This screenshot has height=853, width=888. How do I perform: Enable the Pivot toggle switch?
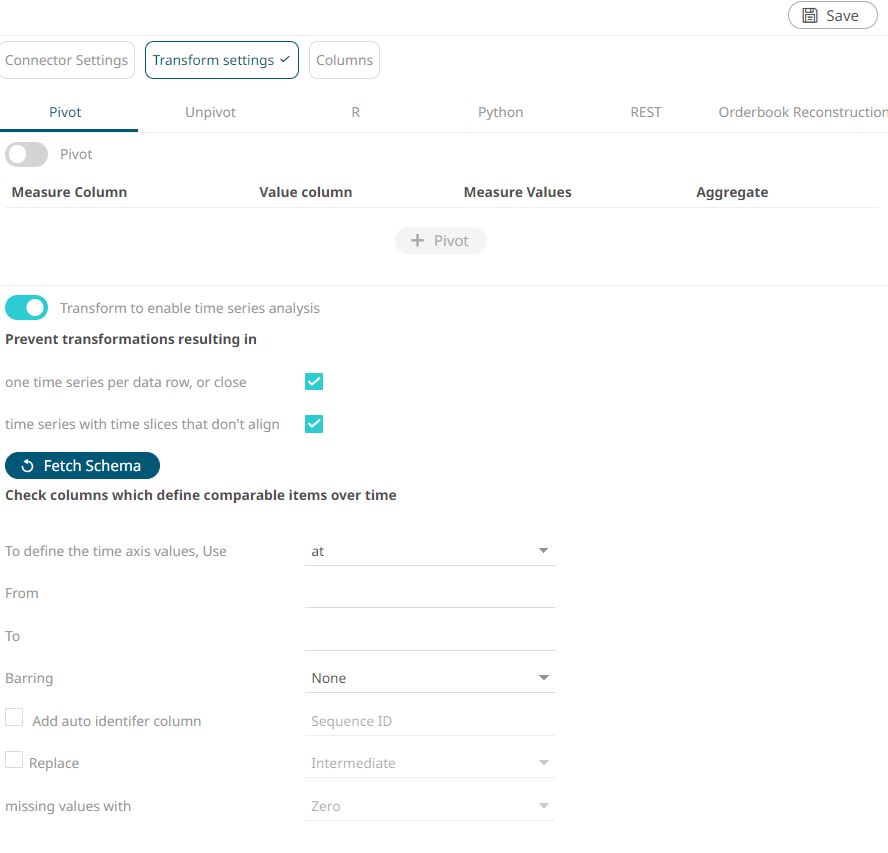27,154
